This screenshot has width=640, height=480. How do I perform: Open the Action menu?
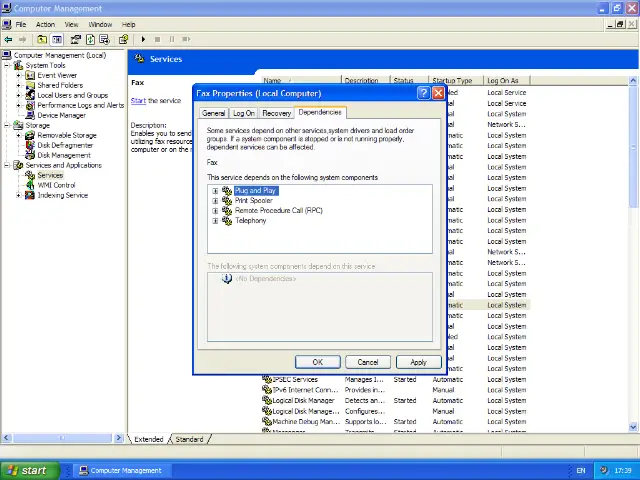(x=45, y=24)
